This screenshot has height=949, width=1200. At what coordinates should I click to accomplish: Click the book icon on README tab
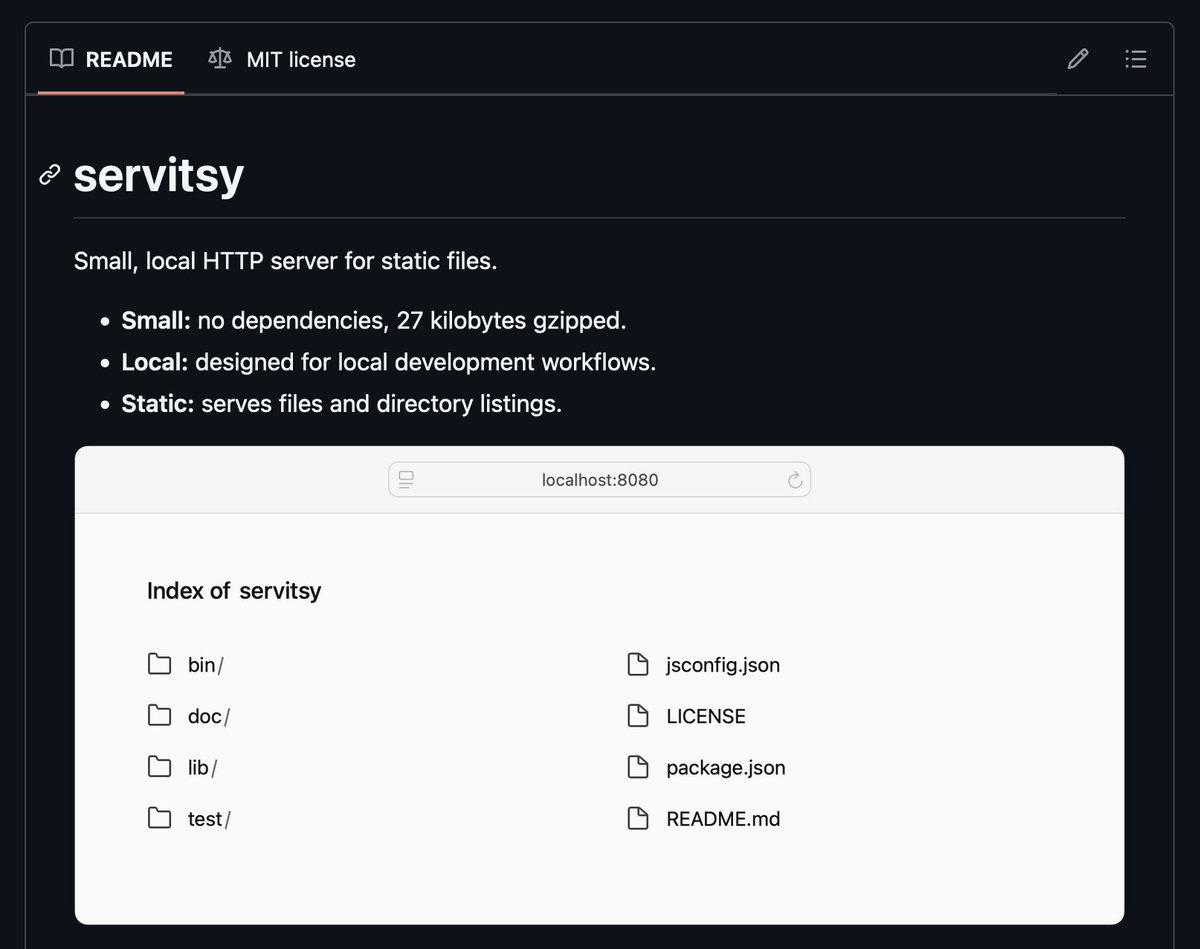tap(62, 59)
